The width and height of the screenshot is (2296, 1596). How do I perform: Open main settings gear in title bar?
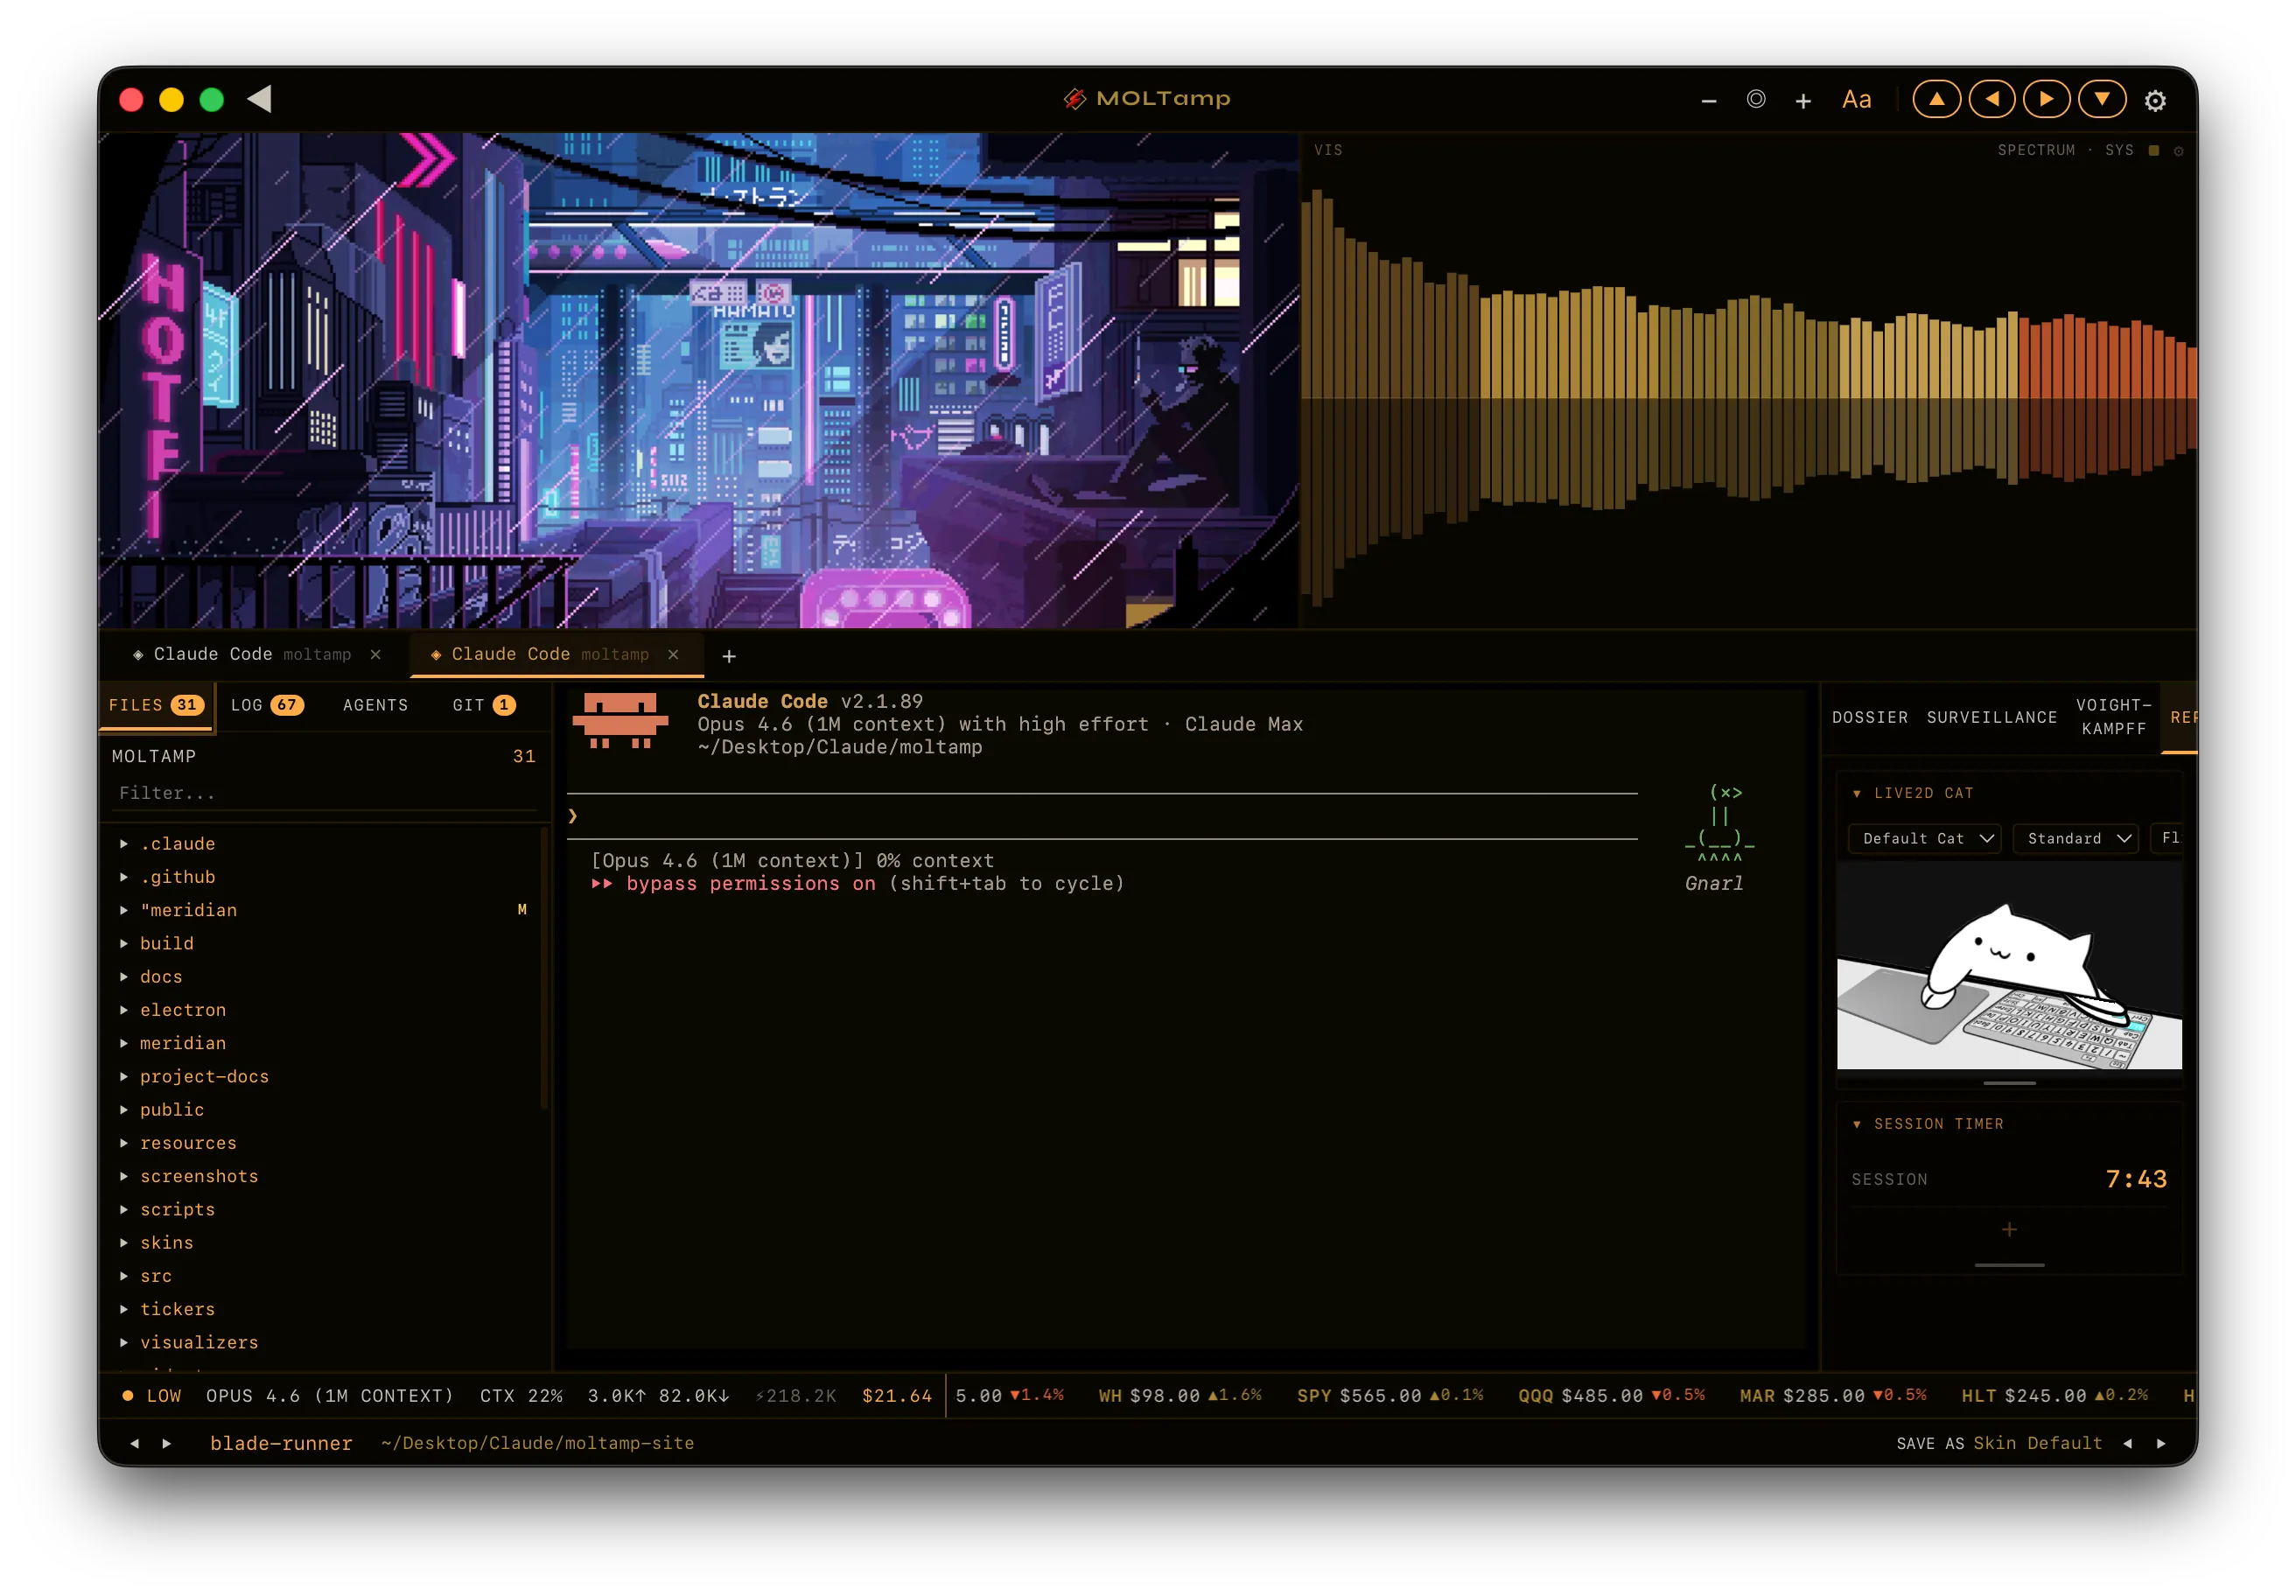tap(2155, 100)
